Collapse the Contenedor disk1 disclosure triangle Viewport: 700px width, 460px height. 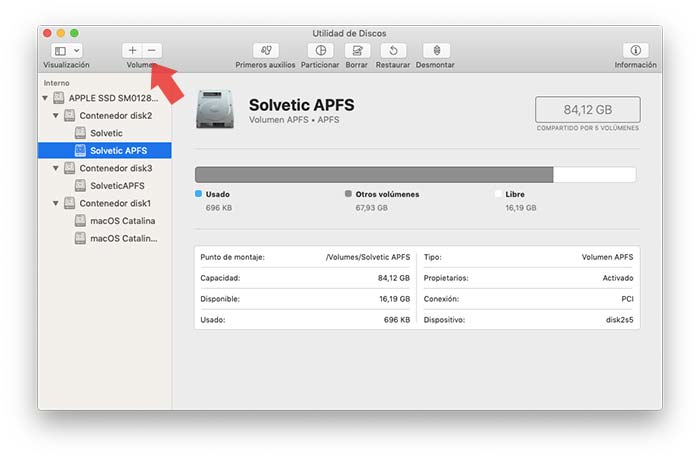56,203
